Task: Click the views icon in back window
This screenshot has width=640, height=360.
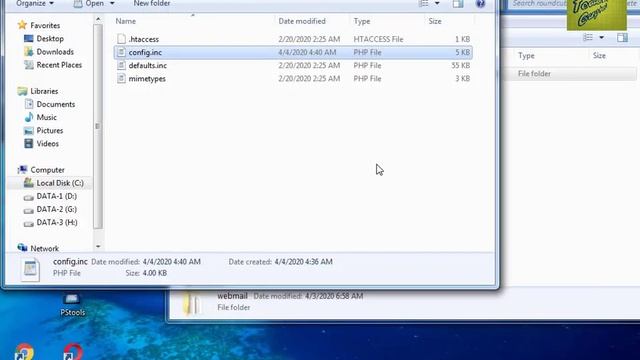Action: 588,38
